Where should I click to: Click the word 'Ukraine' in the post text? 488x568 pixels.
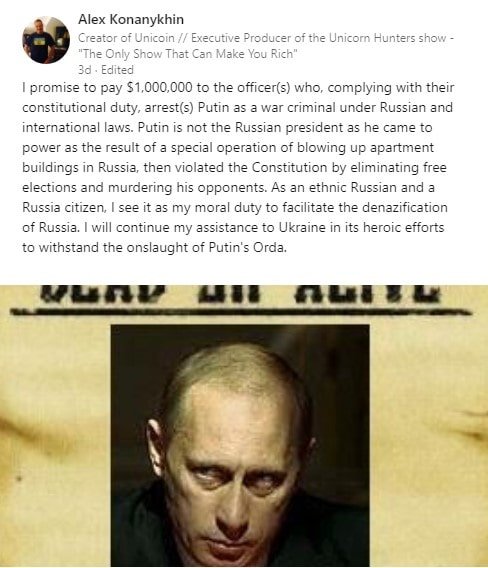[302, 227]
